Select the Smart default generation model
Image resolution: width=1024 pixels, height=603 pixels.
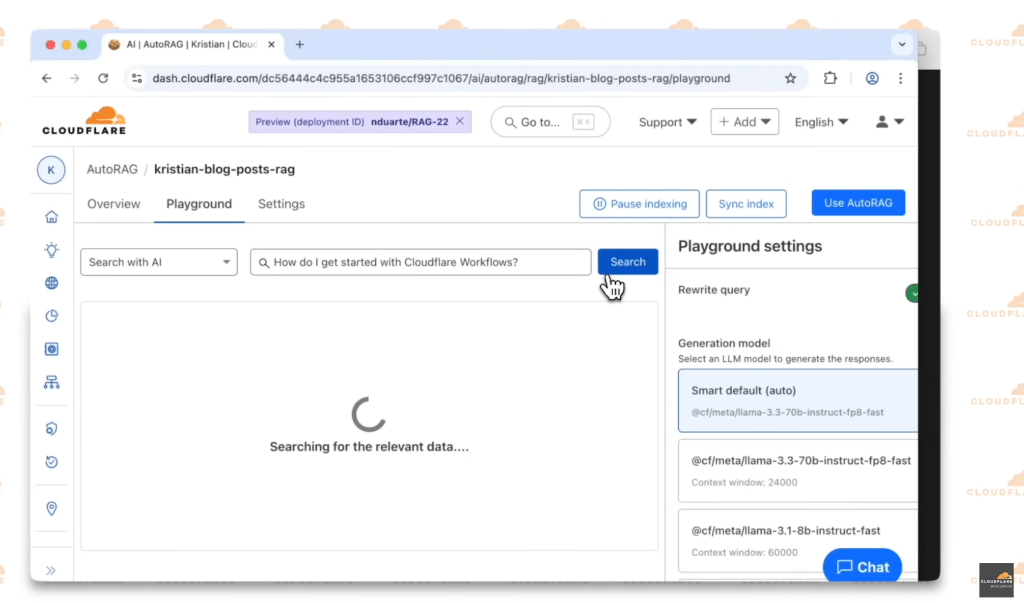pyautogui.click(x=797, y=399)
